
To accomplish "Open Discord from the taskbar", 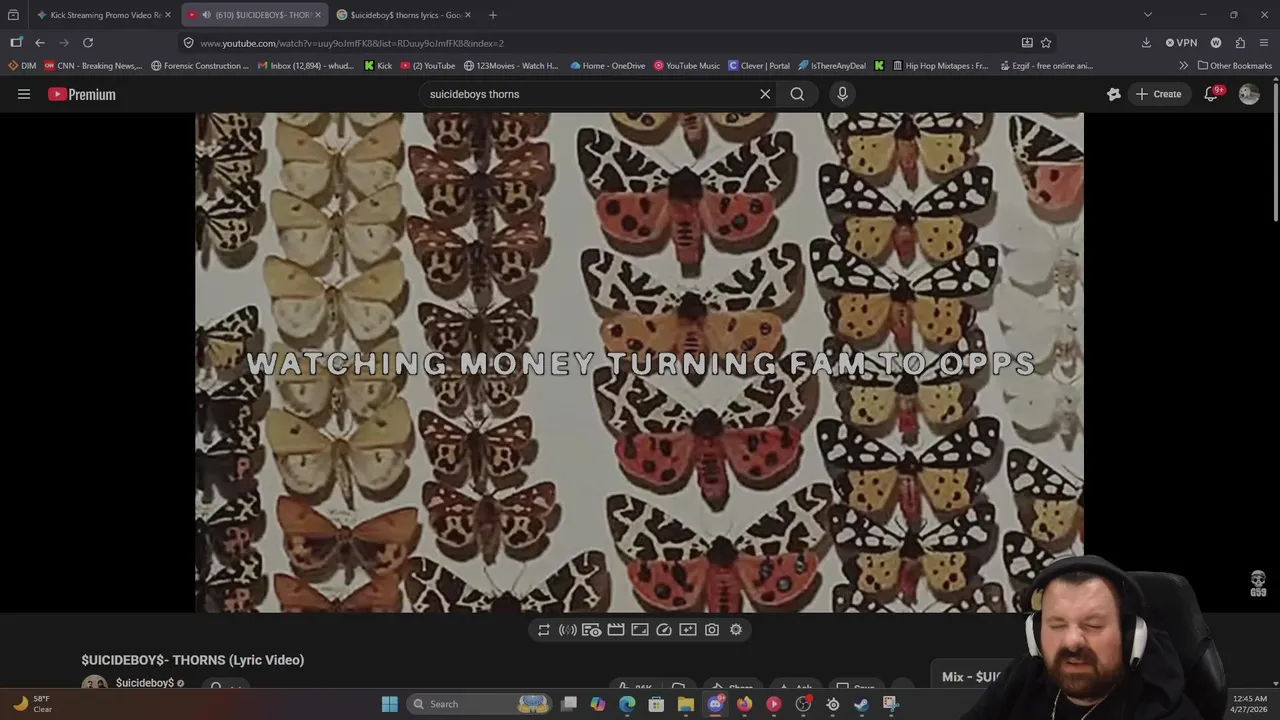I will click(715, 704).
